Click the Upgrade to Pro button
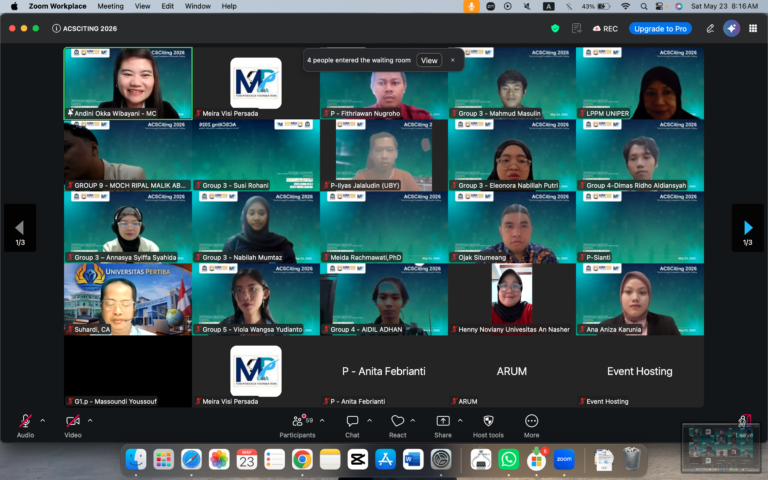Image resolution: width=768 pixels, height=480 pixels. click(x=660, y=28)
